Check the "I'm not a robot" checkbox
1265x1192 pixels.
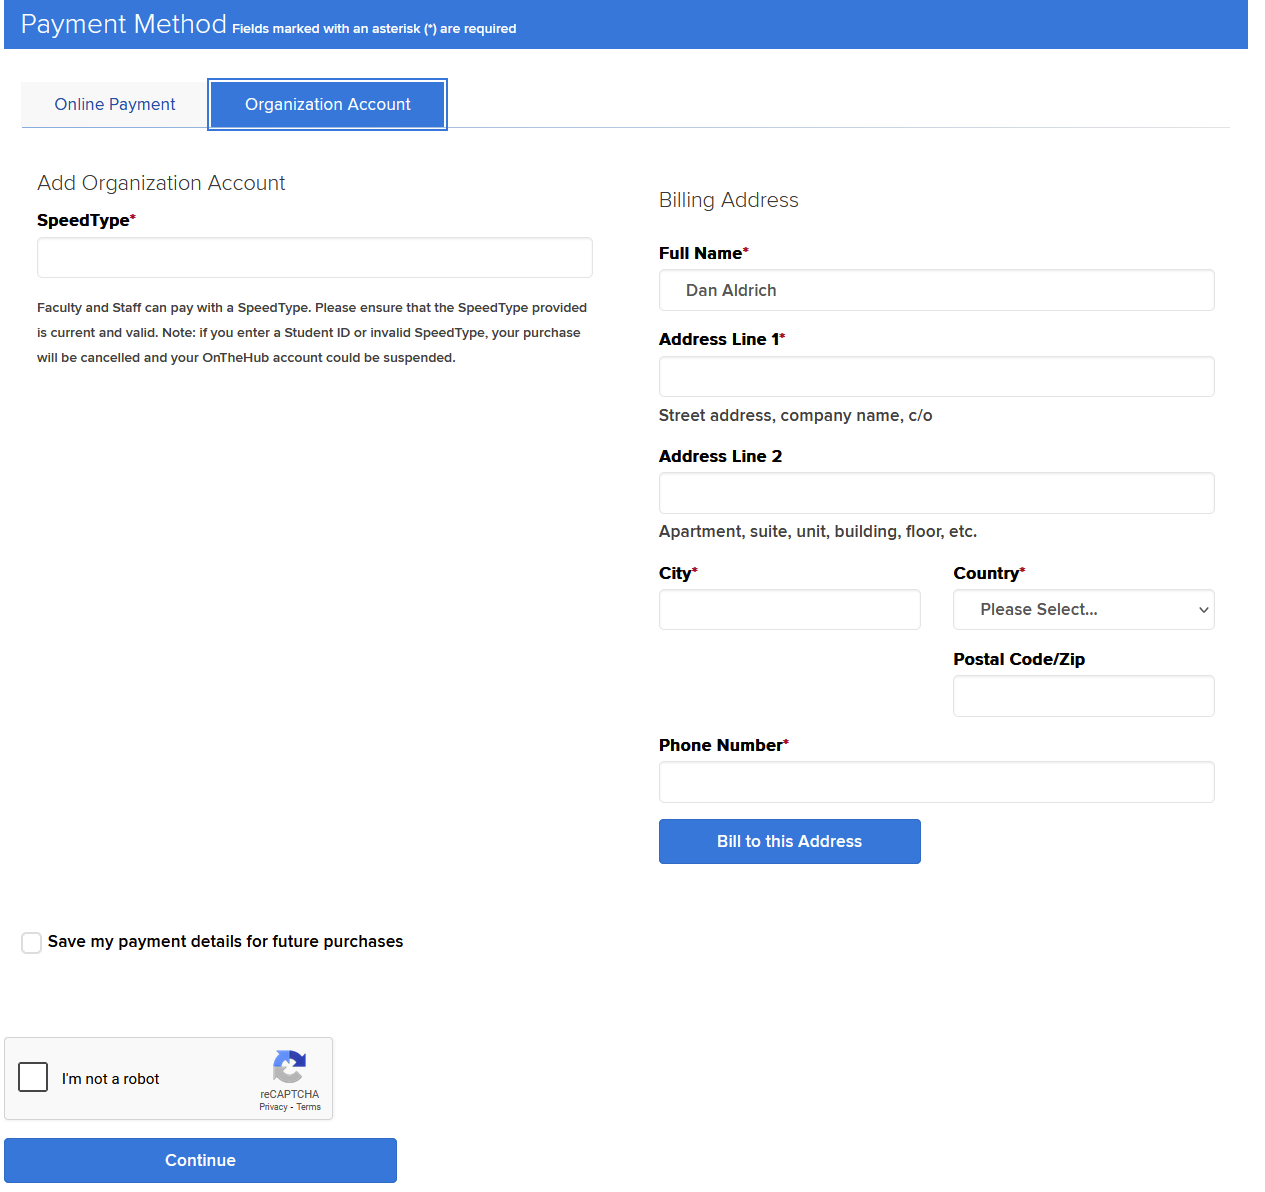tap(33, 1077)
